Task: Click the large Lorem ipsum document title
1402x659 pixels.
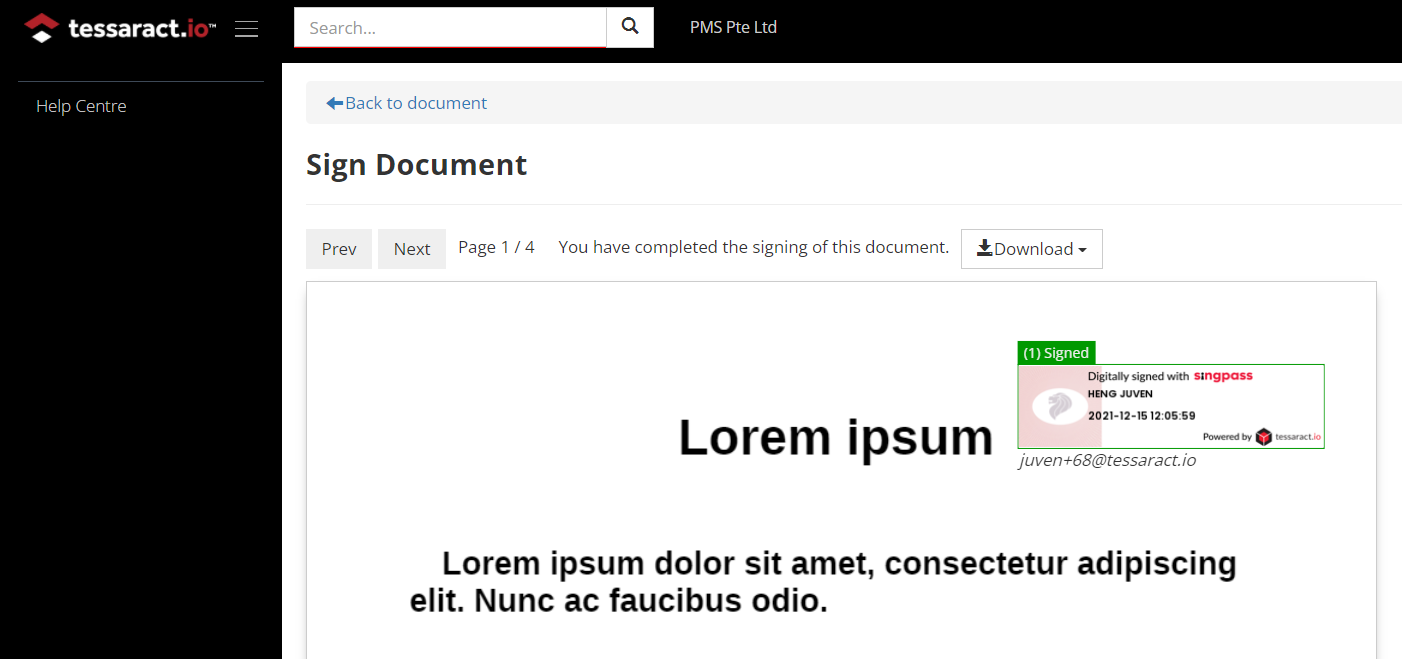Action: [x=836, y=437]
